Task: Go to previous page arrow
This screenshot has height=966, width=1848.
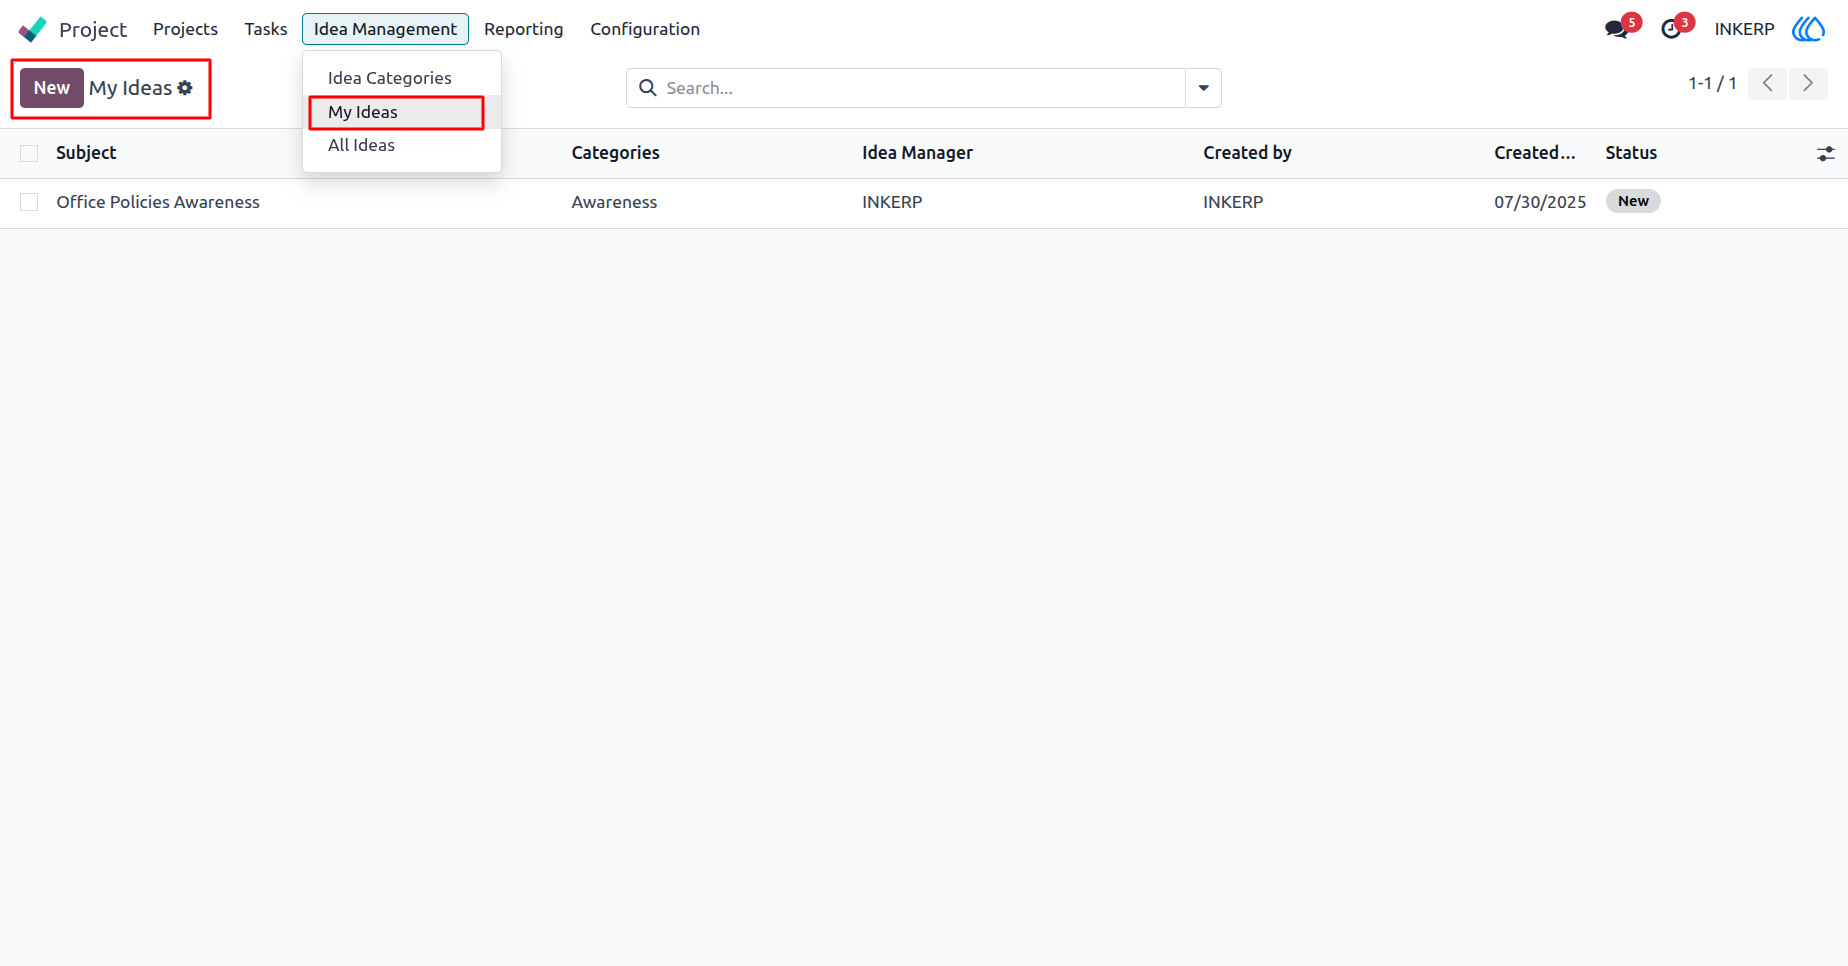Action: click(1768, 84)
